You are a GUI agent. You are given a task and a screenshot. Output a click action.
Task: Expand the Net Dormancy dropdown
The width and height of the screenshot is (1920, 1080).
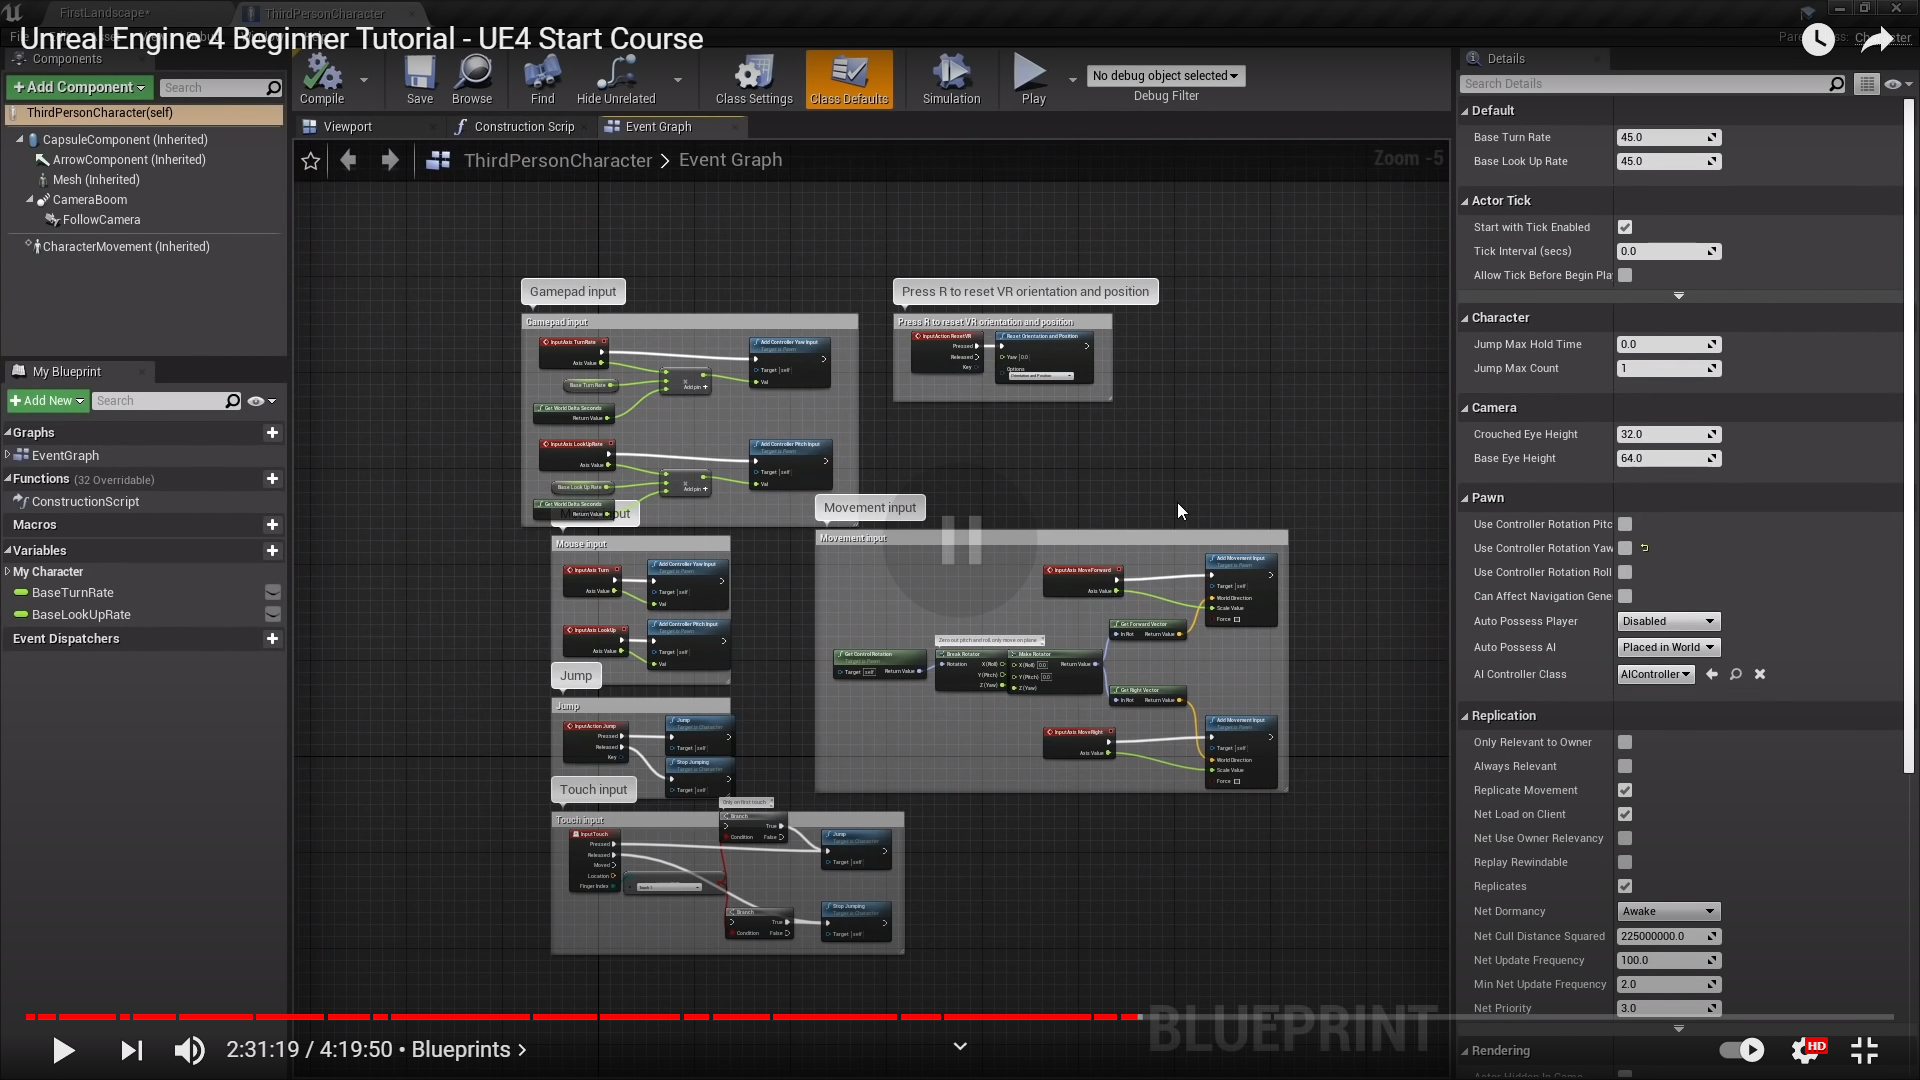click(1668, 911)
